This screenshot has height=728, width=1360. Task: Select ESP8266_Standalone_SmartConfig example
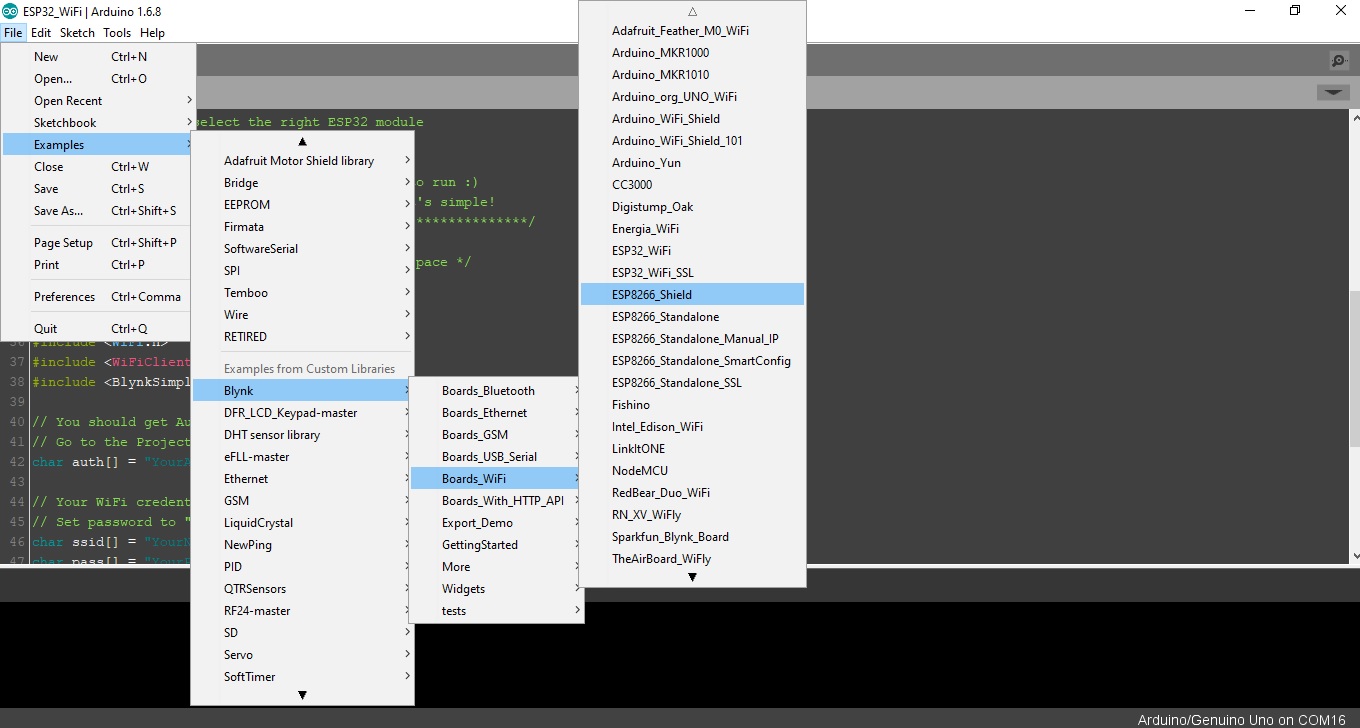[x=692, y=361]
